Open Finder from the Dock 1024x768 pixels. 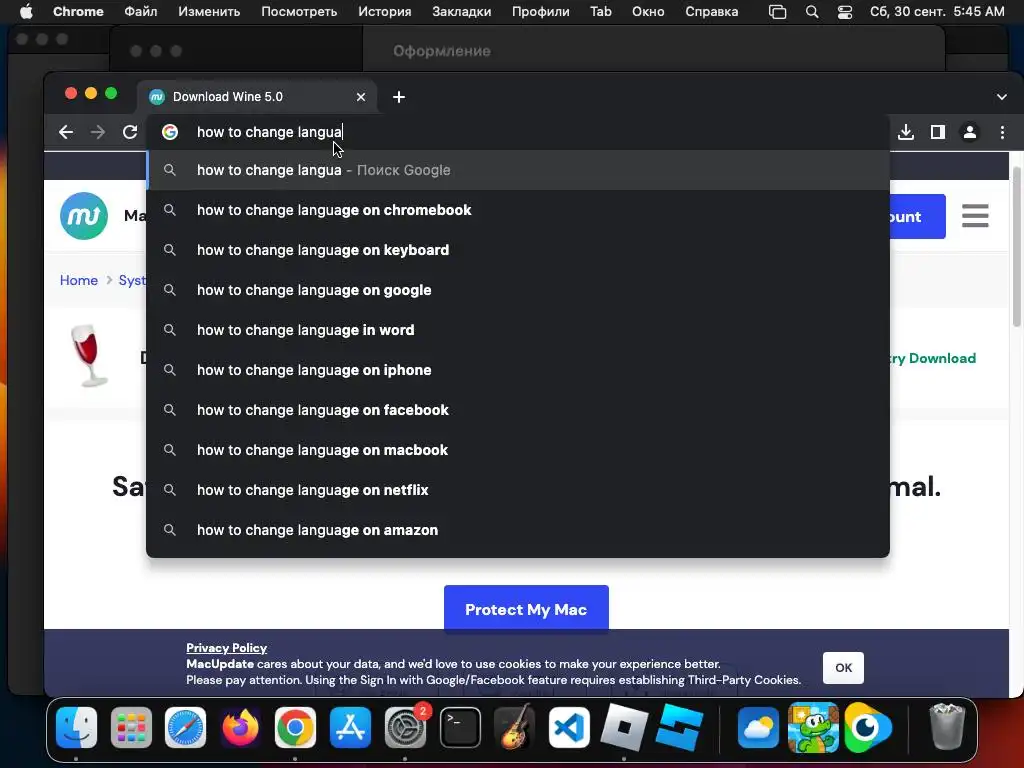[76, 727]
